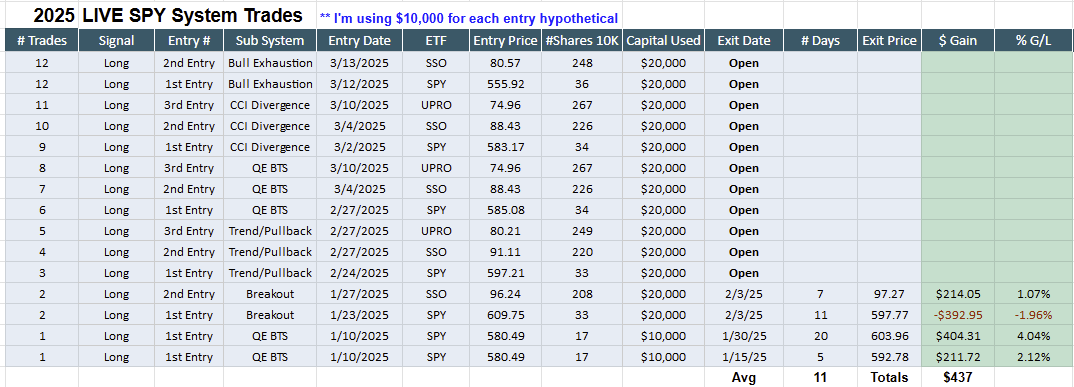Click the shares cell 36
The height and width of the screenshot is (387, 1074).
582,84
